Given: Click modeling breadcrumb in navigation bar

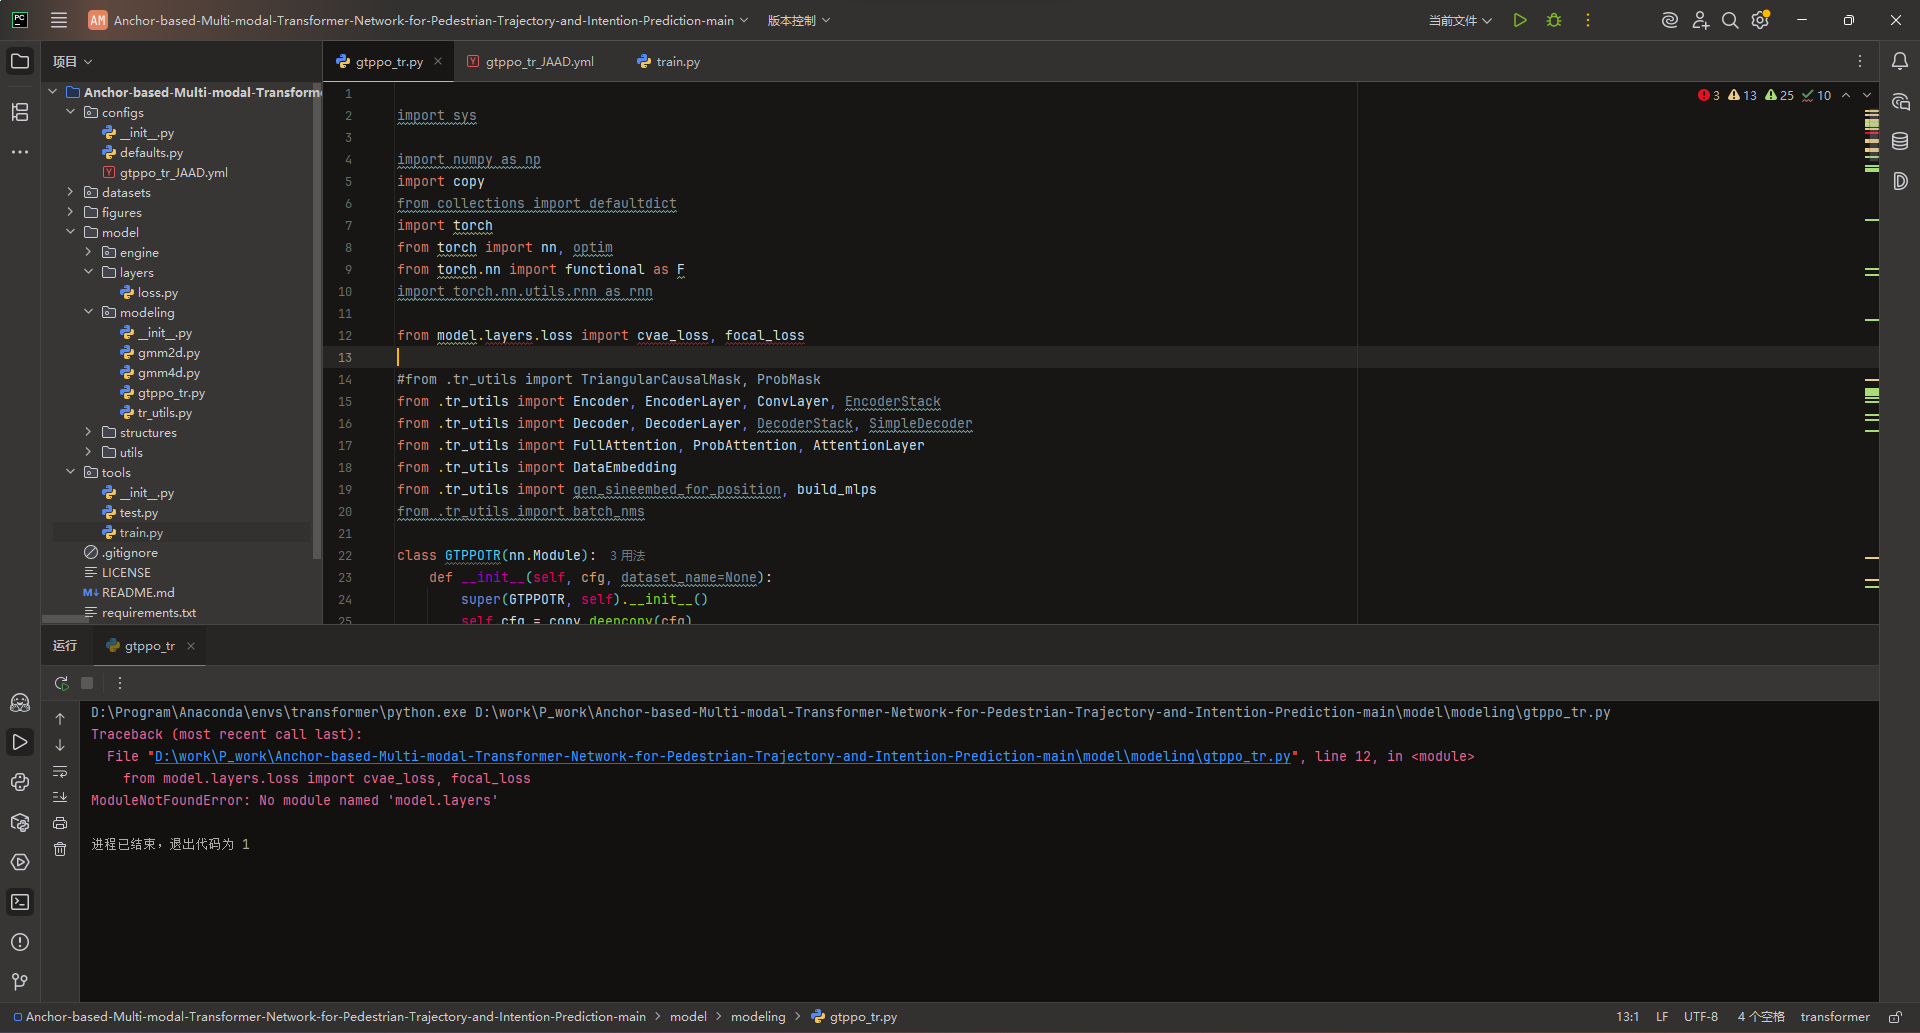Looking at the screenshot, I should pos(758,1017).
